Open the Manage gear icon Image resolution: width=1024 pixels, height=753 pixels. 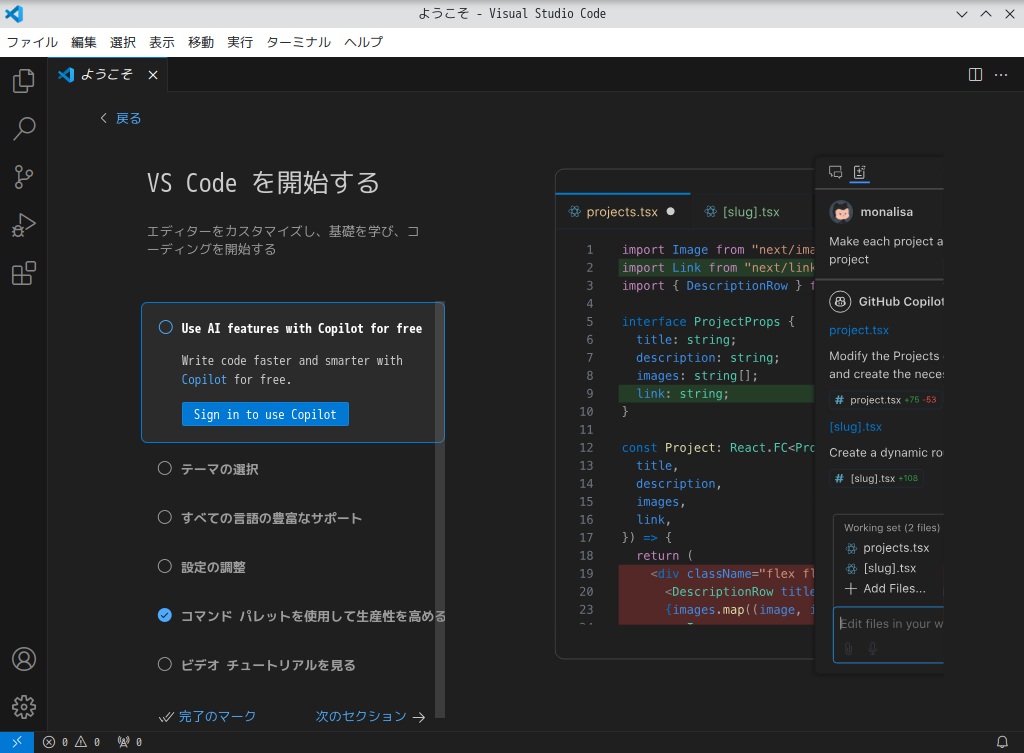pyautogui.click(x=24, y=706)
